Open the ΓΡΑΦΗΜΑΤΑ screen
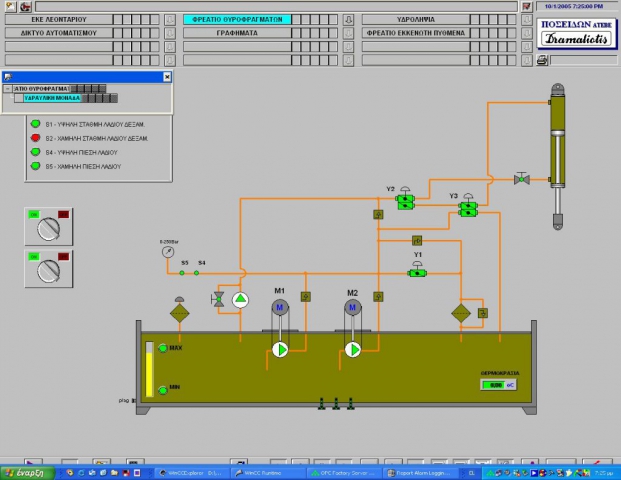This screenshot has width=621, height=480. 237,33
